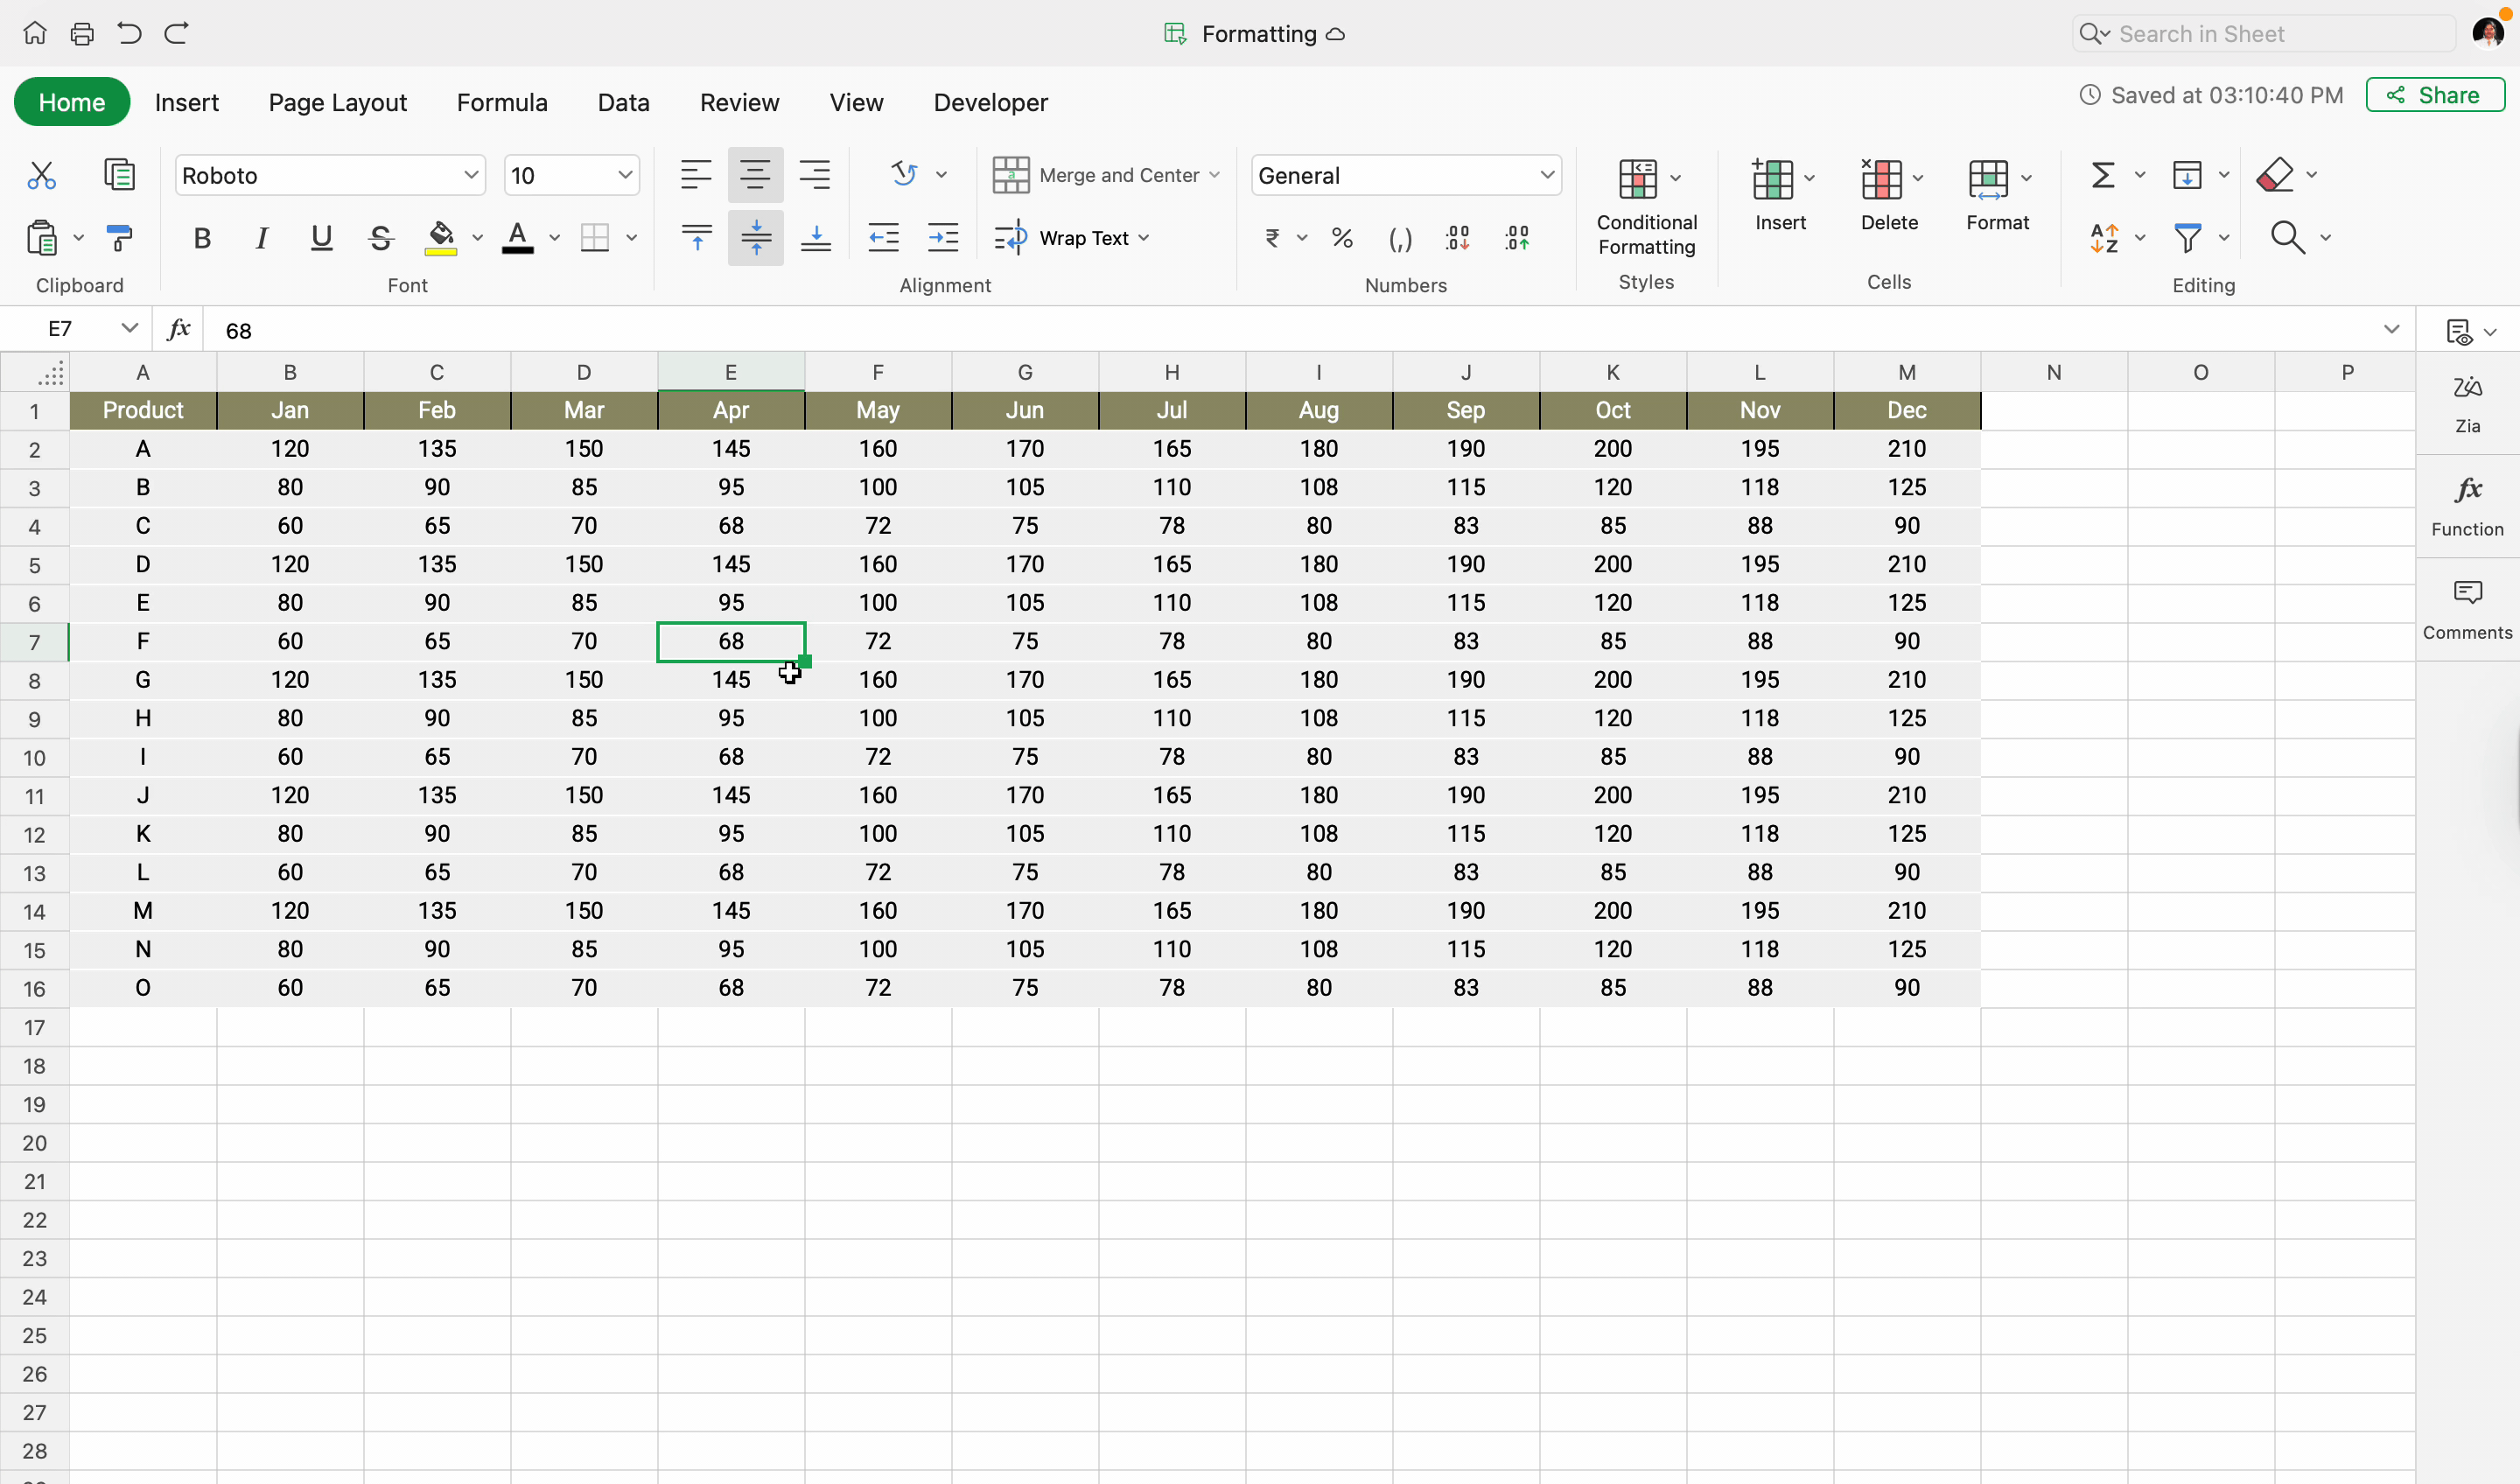Toggle Italic formatting
The image size is (2520, 1484).
click(x=261, y=238)
